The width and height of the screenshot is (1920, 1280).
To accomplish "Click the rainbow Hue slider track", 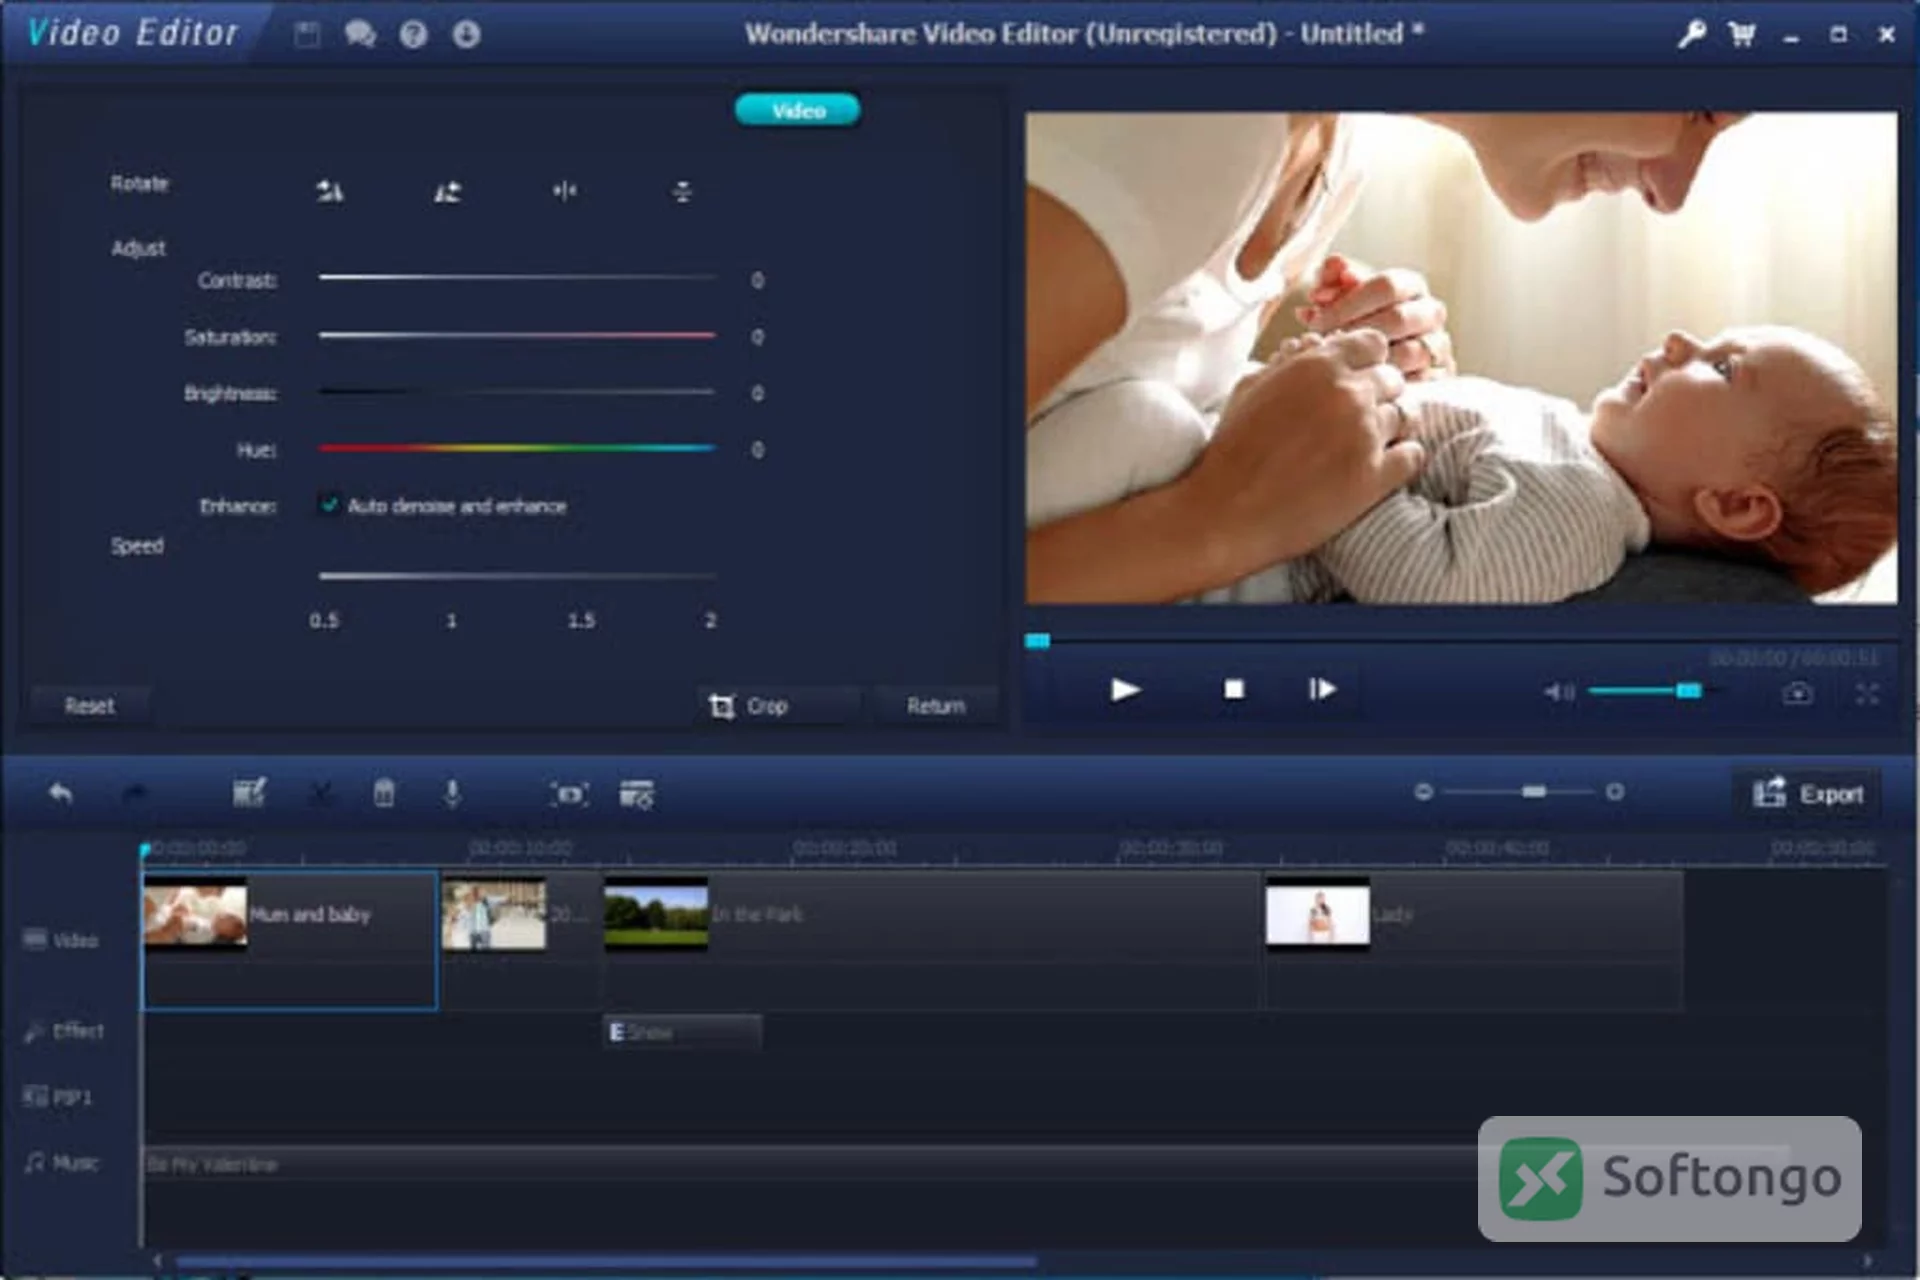I will (517, 448).
